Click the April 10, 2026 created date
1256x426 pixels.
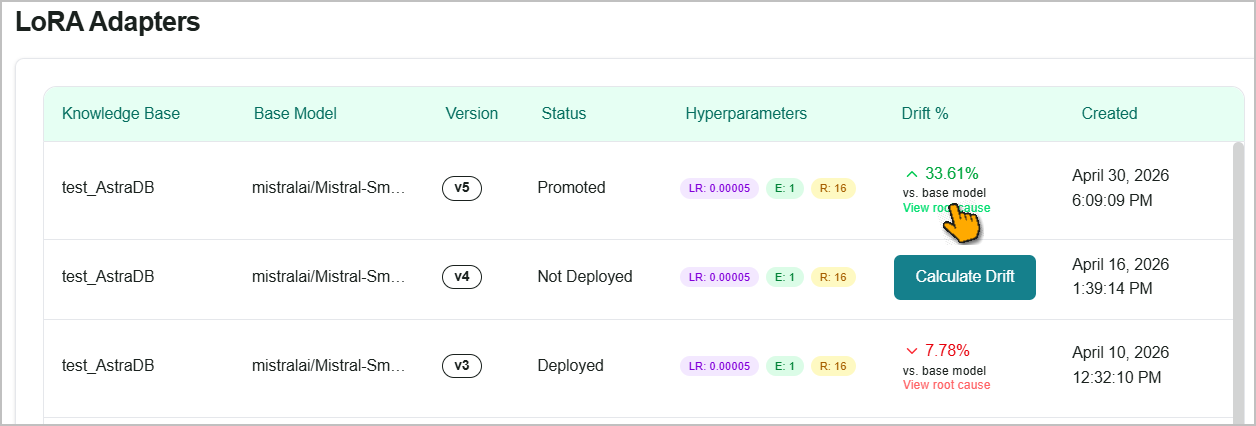(1120, 353)
